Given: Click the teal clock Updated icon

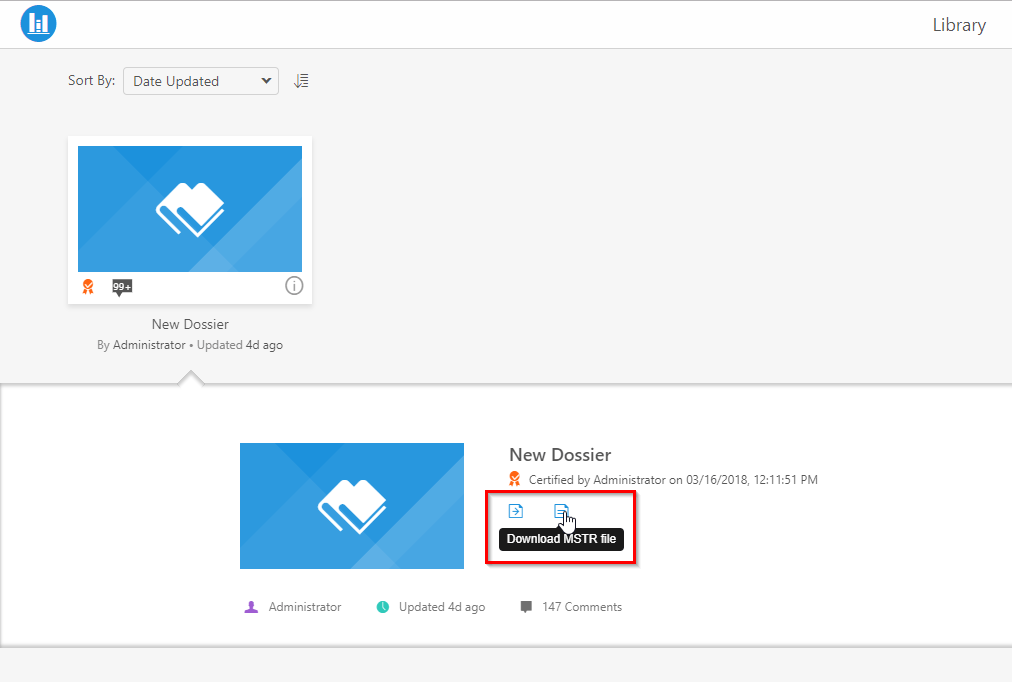Looking at the screenshot, I should coord(382,607).
